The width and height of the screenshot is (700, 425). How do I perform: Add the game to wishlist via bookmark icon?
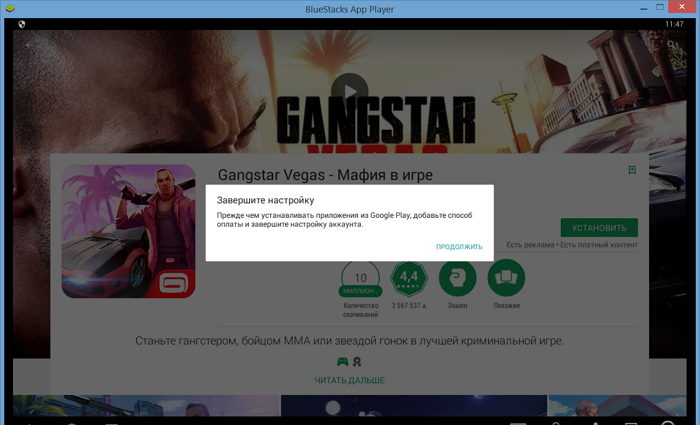(x=632, y=170)
